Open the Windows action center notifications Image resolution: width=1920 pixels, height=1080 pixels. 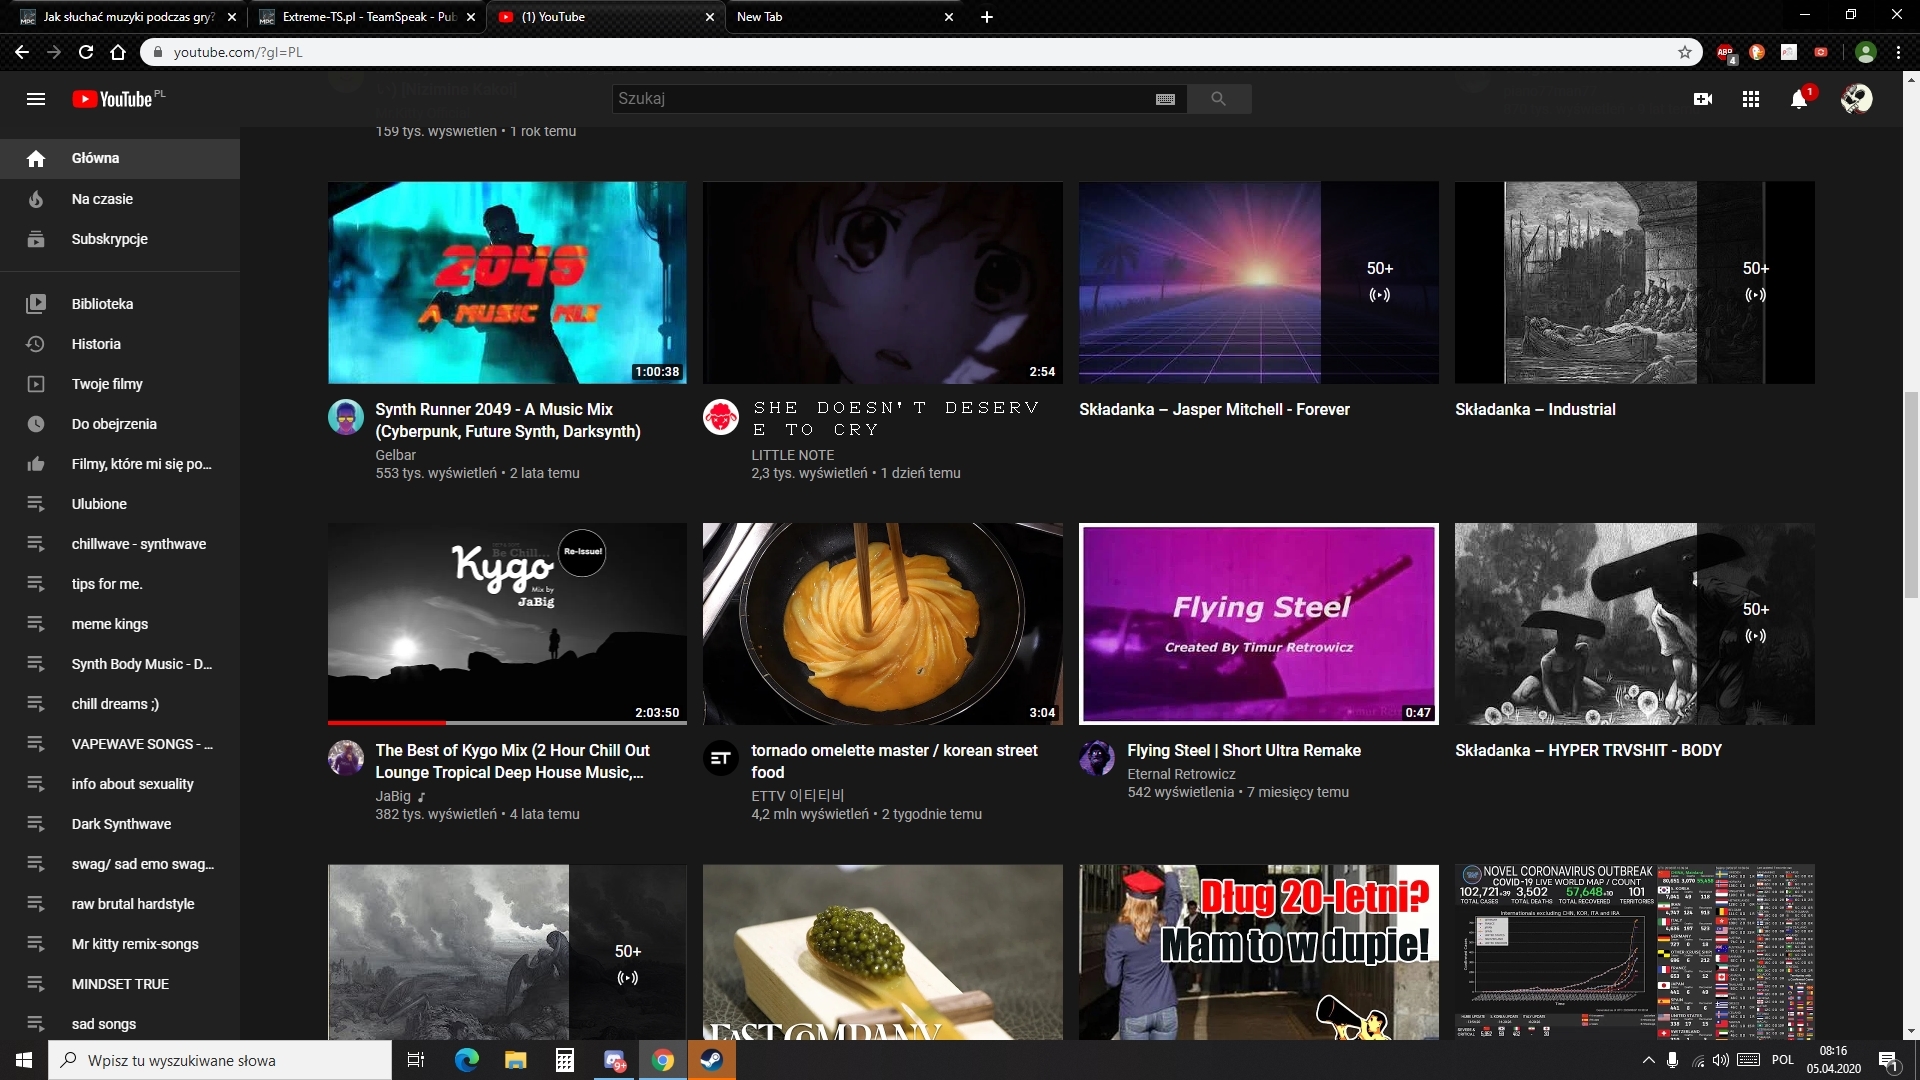point(1889,1060)
